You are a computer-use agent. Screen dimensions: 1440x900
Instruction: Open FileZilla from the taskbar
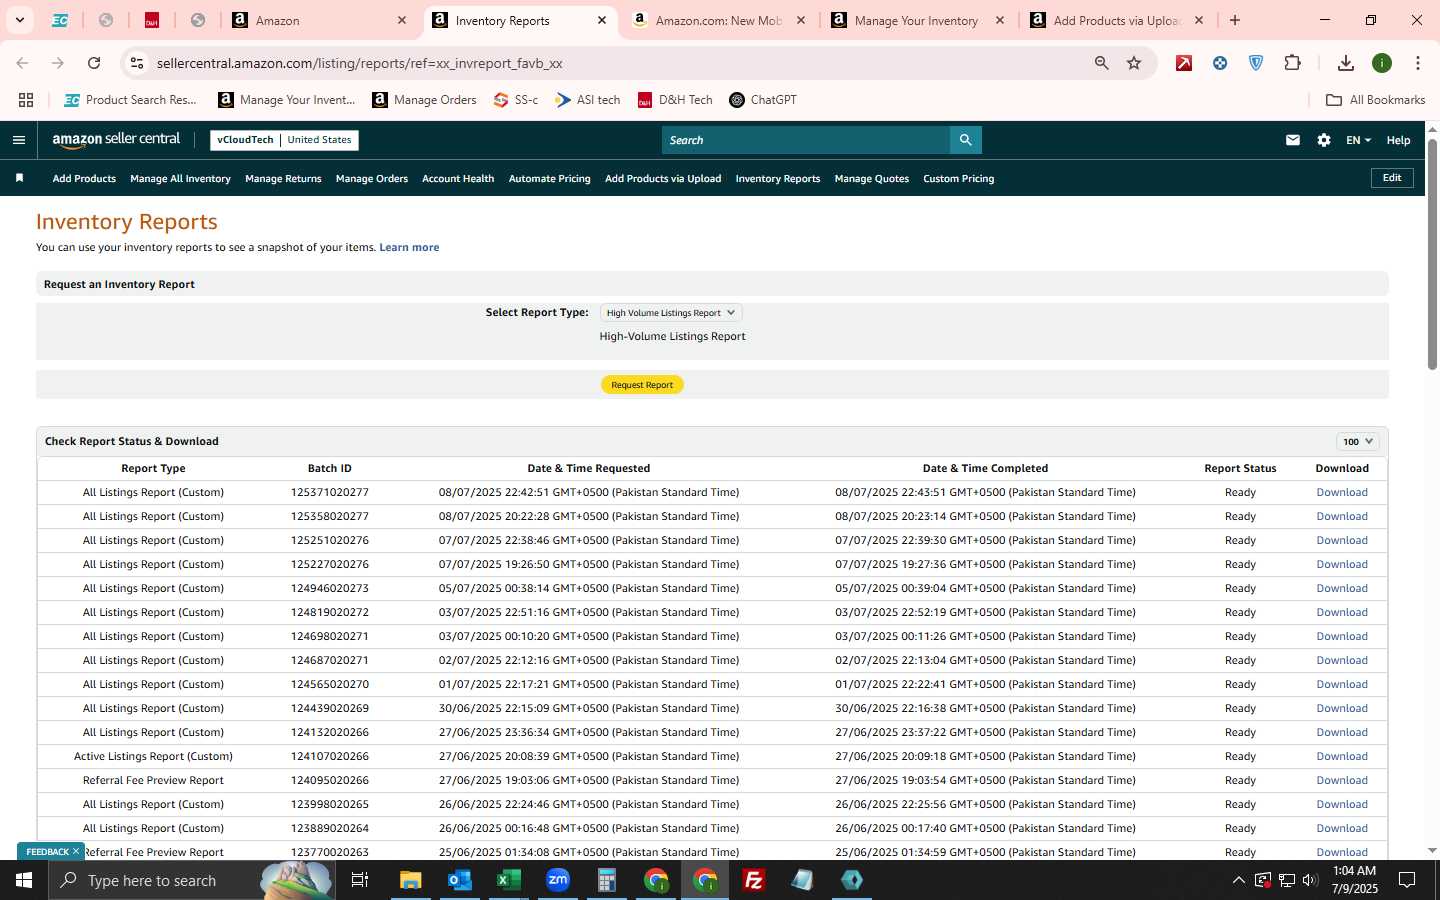point(754,880)
